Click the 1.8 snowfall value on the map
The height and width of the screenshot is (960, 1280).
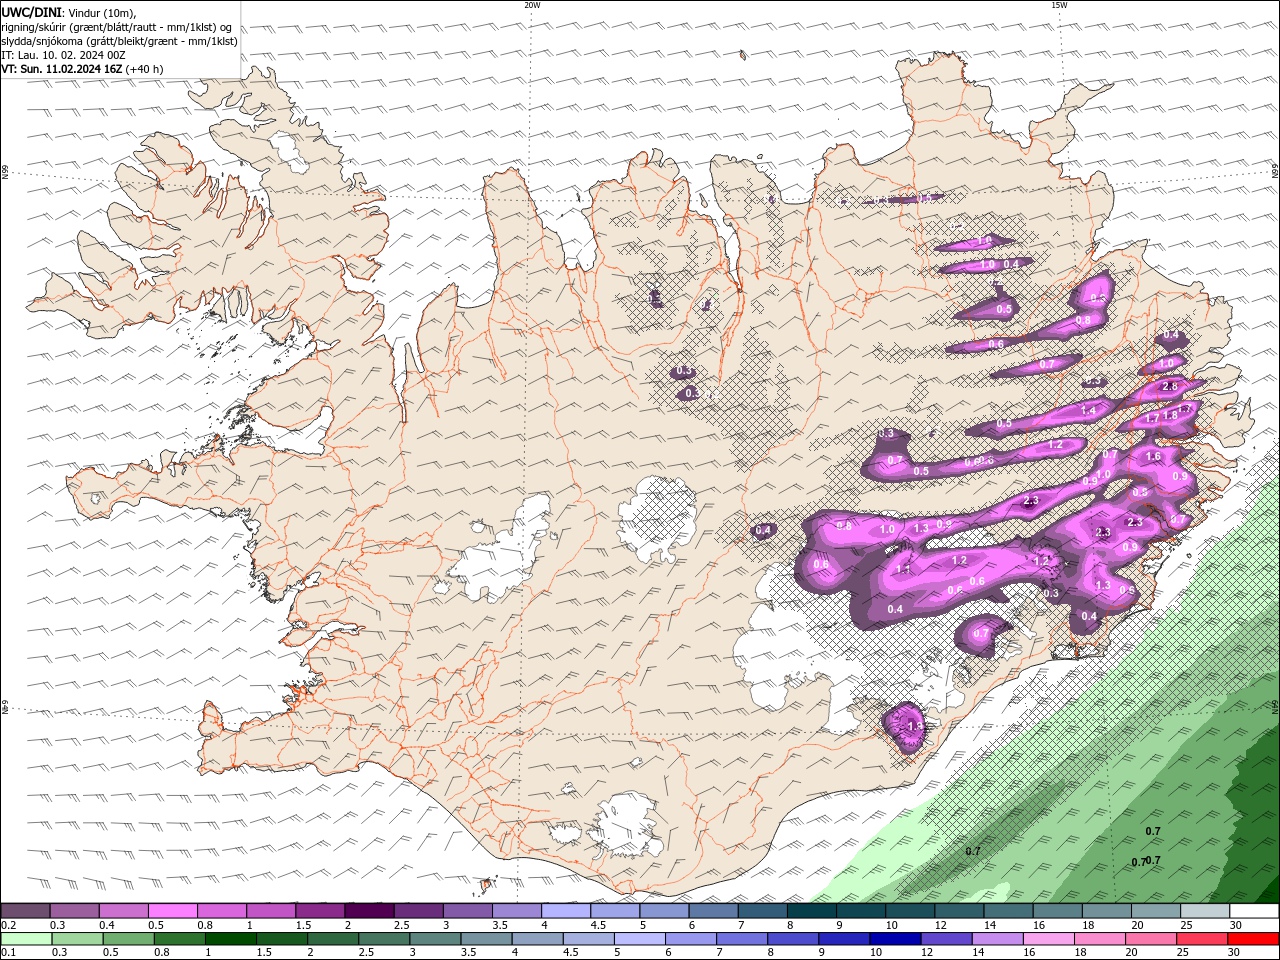(1170, 416)
